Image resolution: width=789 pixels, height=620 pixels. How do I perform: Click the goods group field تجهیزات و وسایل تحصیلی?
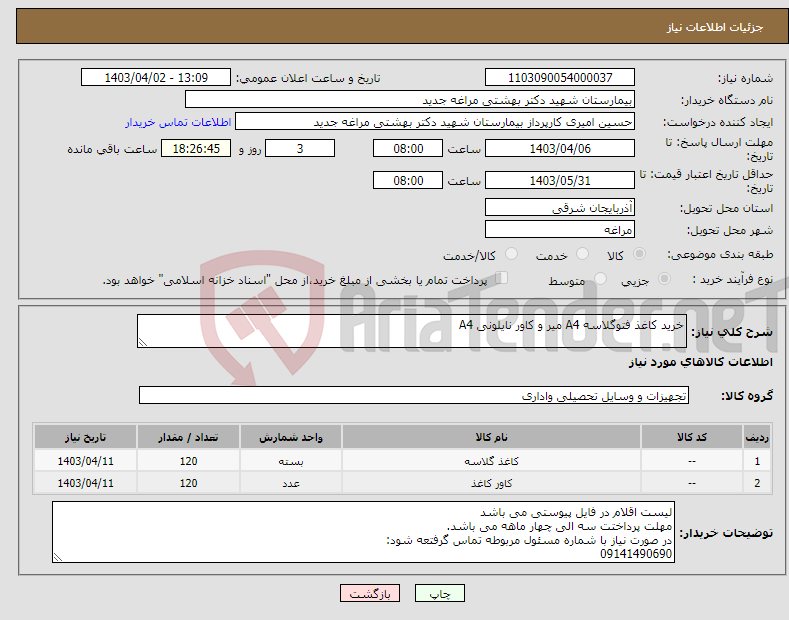coord(414,396)
